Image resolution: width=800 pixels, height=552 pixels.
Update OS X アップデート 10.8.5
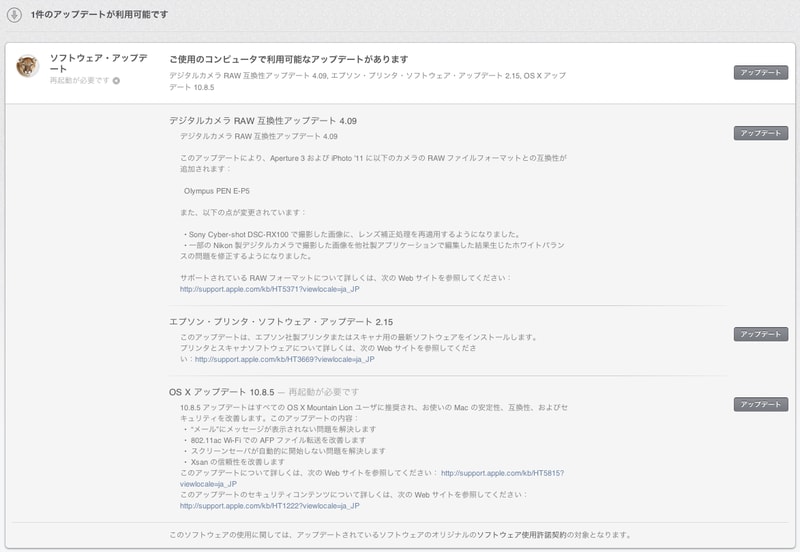click(761, 405)
